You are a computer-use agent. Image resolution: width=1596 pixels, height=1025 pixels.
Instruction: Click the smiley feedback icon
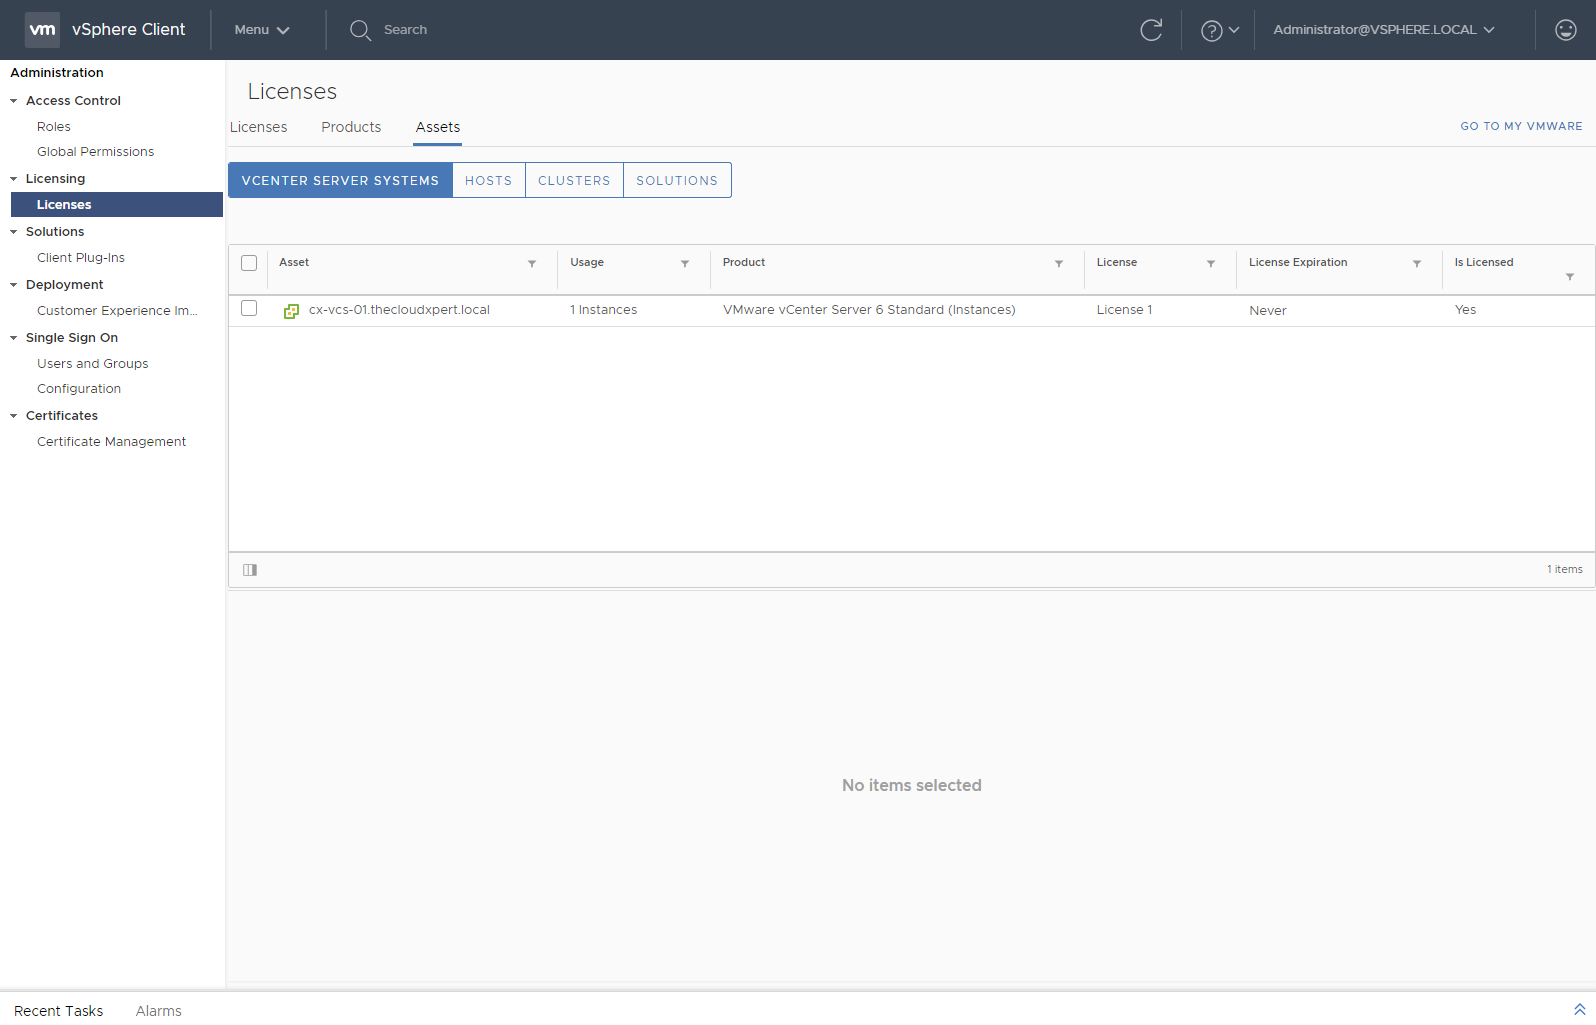point(1565,30)
